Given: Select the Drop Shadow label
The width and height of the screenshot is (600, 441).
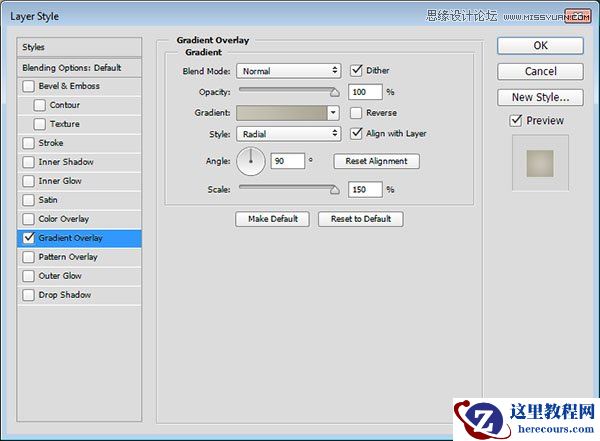Looking at the screenshot, I should pyautogui.click(x=65, y=295).
